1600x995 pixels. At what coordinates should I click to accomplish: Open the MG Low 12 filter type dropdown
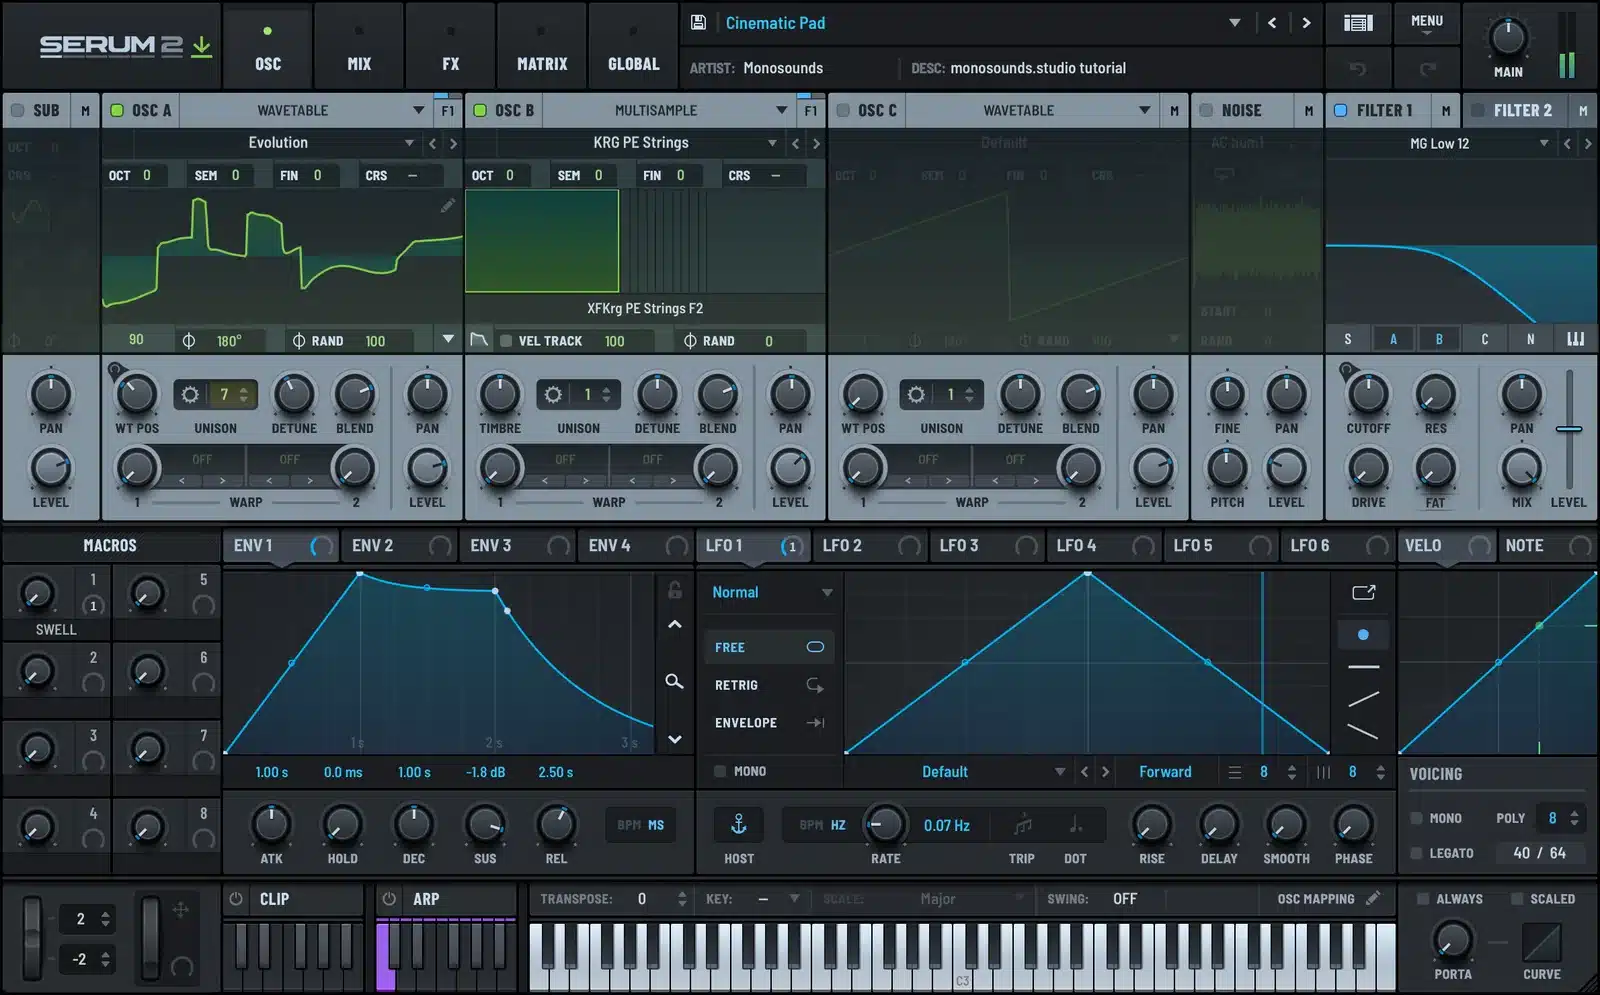1544,143
